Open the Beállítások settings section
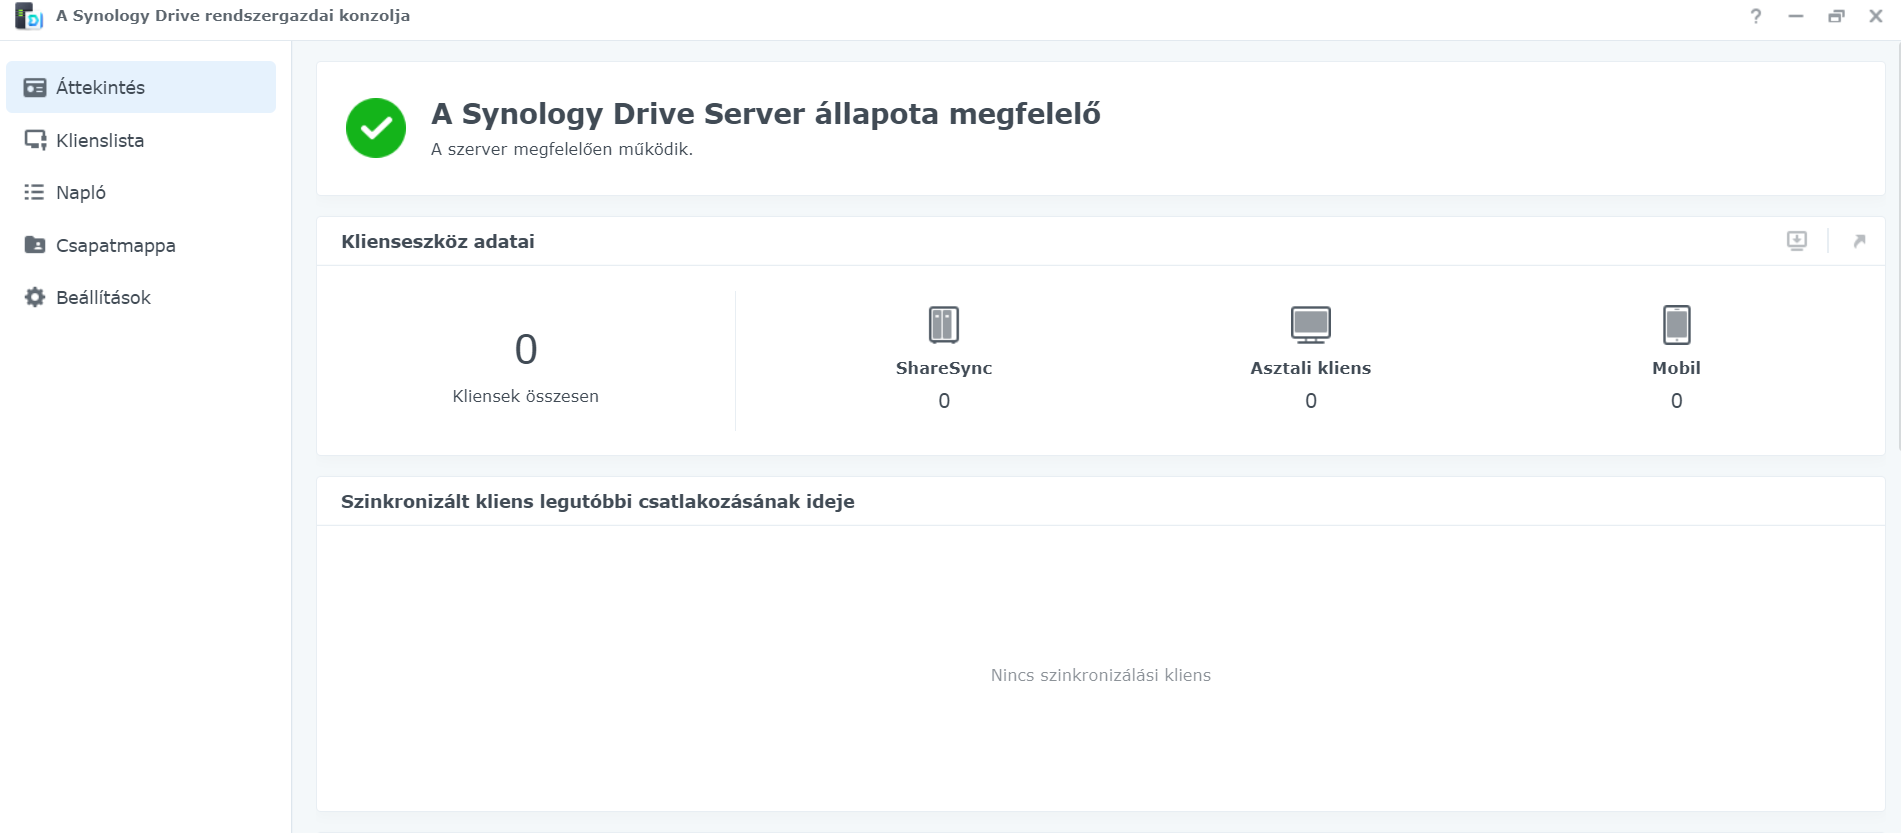The width and height of the screenshot is (1901, 833). [141, 297]
